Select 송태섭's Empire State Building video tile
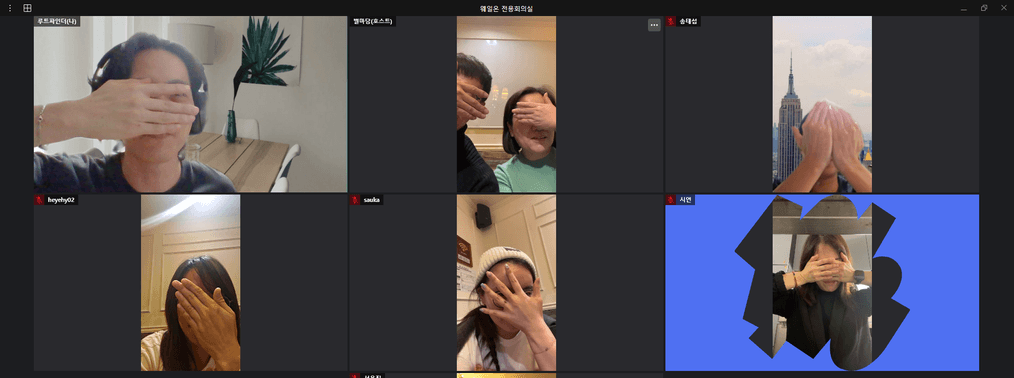The image size is (1014, 378). [821, 104]
